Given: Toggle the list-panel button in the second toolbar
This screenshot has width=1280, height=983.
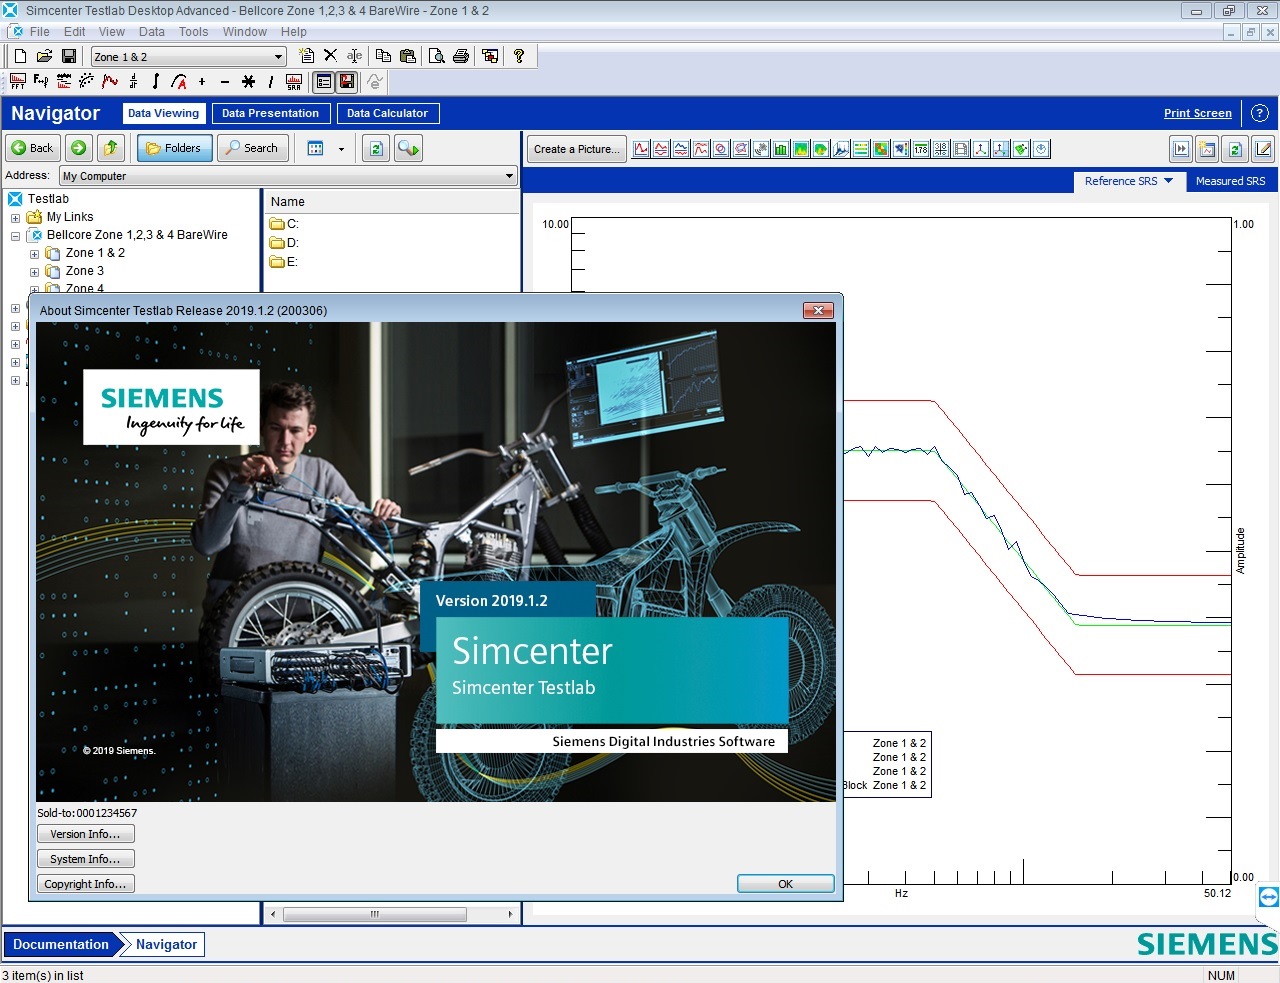Looking at the screenshot, I should pos(323,82).
